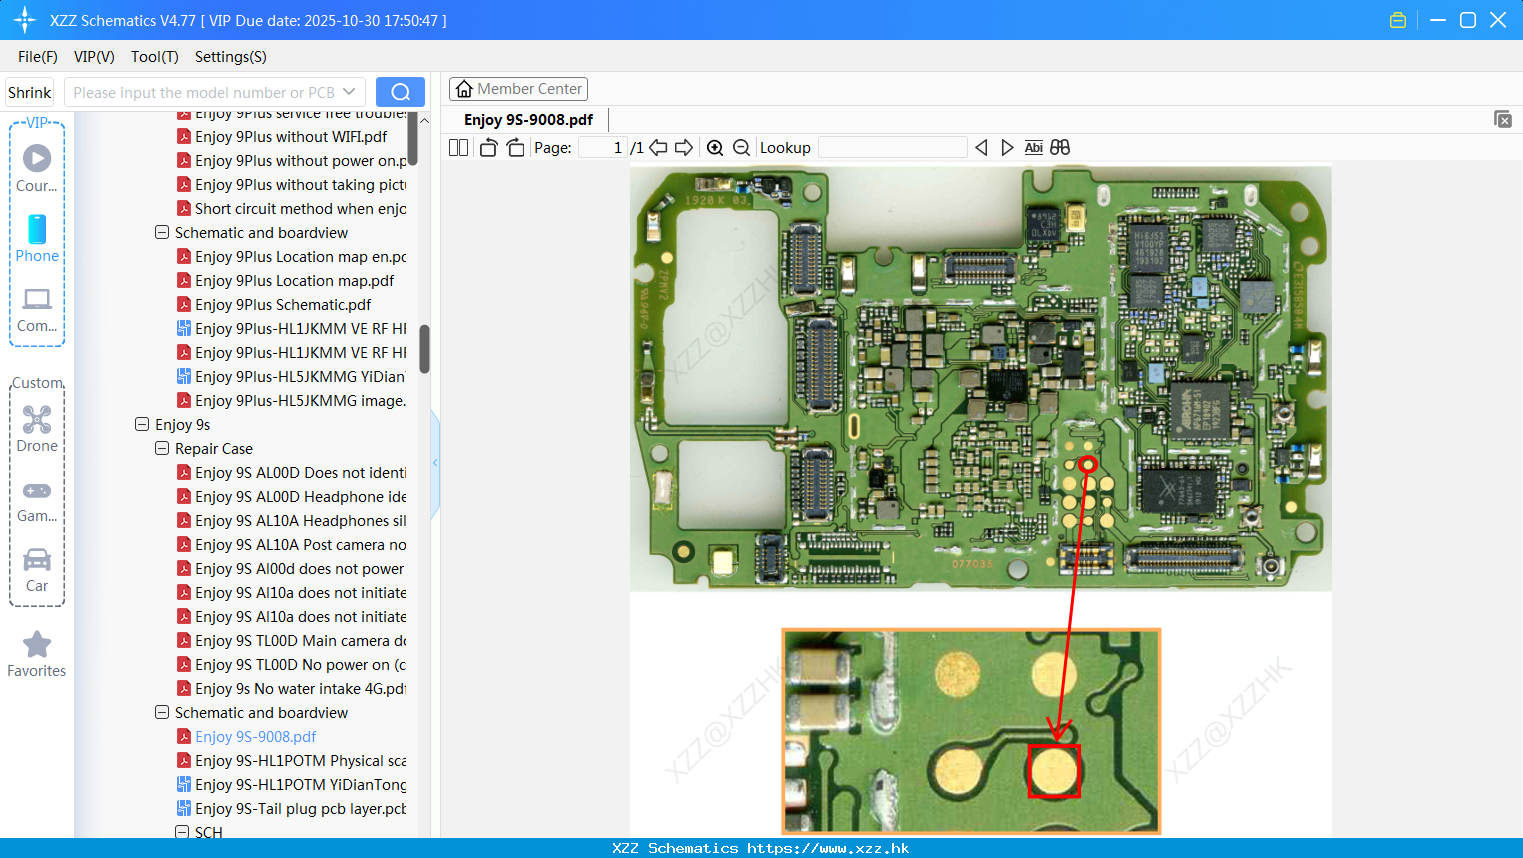Viewport: 1523px width, 858px height.
Task: Toggle the Abi text match option
Action: click(1034, 147)
